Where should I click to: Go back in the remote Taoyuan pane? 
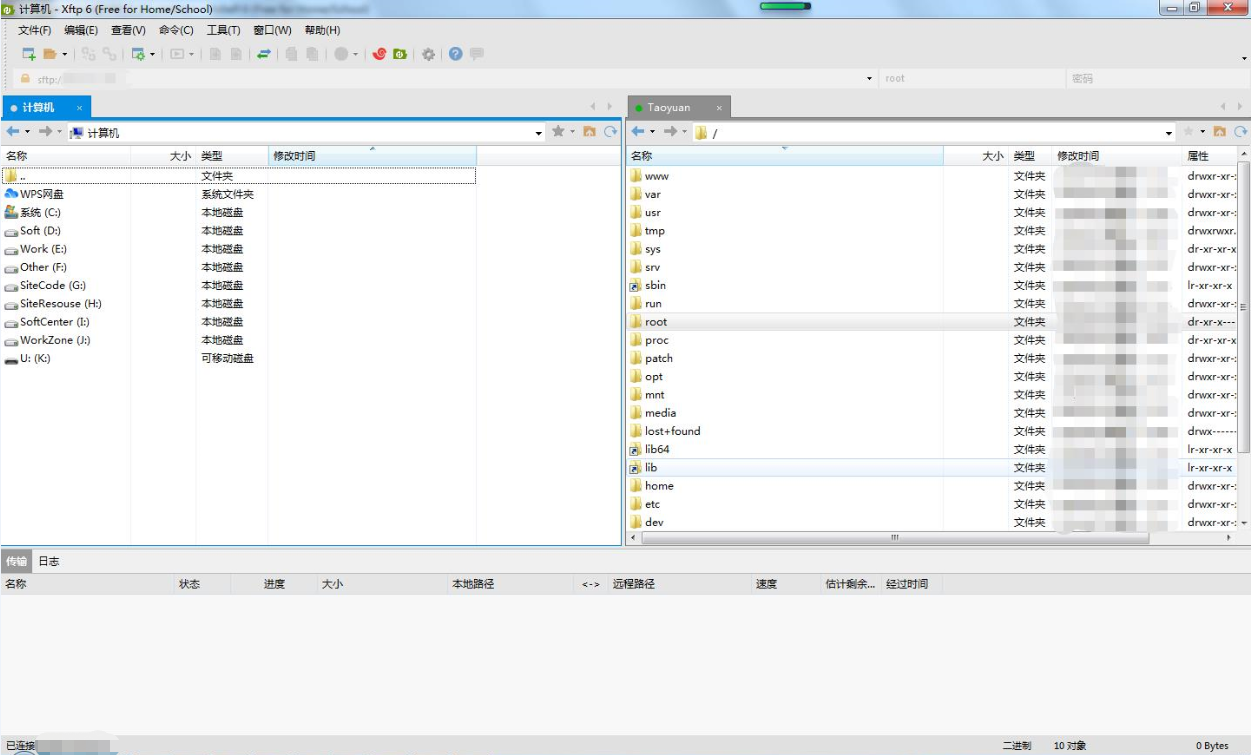[638, 132]
